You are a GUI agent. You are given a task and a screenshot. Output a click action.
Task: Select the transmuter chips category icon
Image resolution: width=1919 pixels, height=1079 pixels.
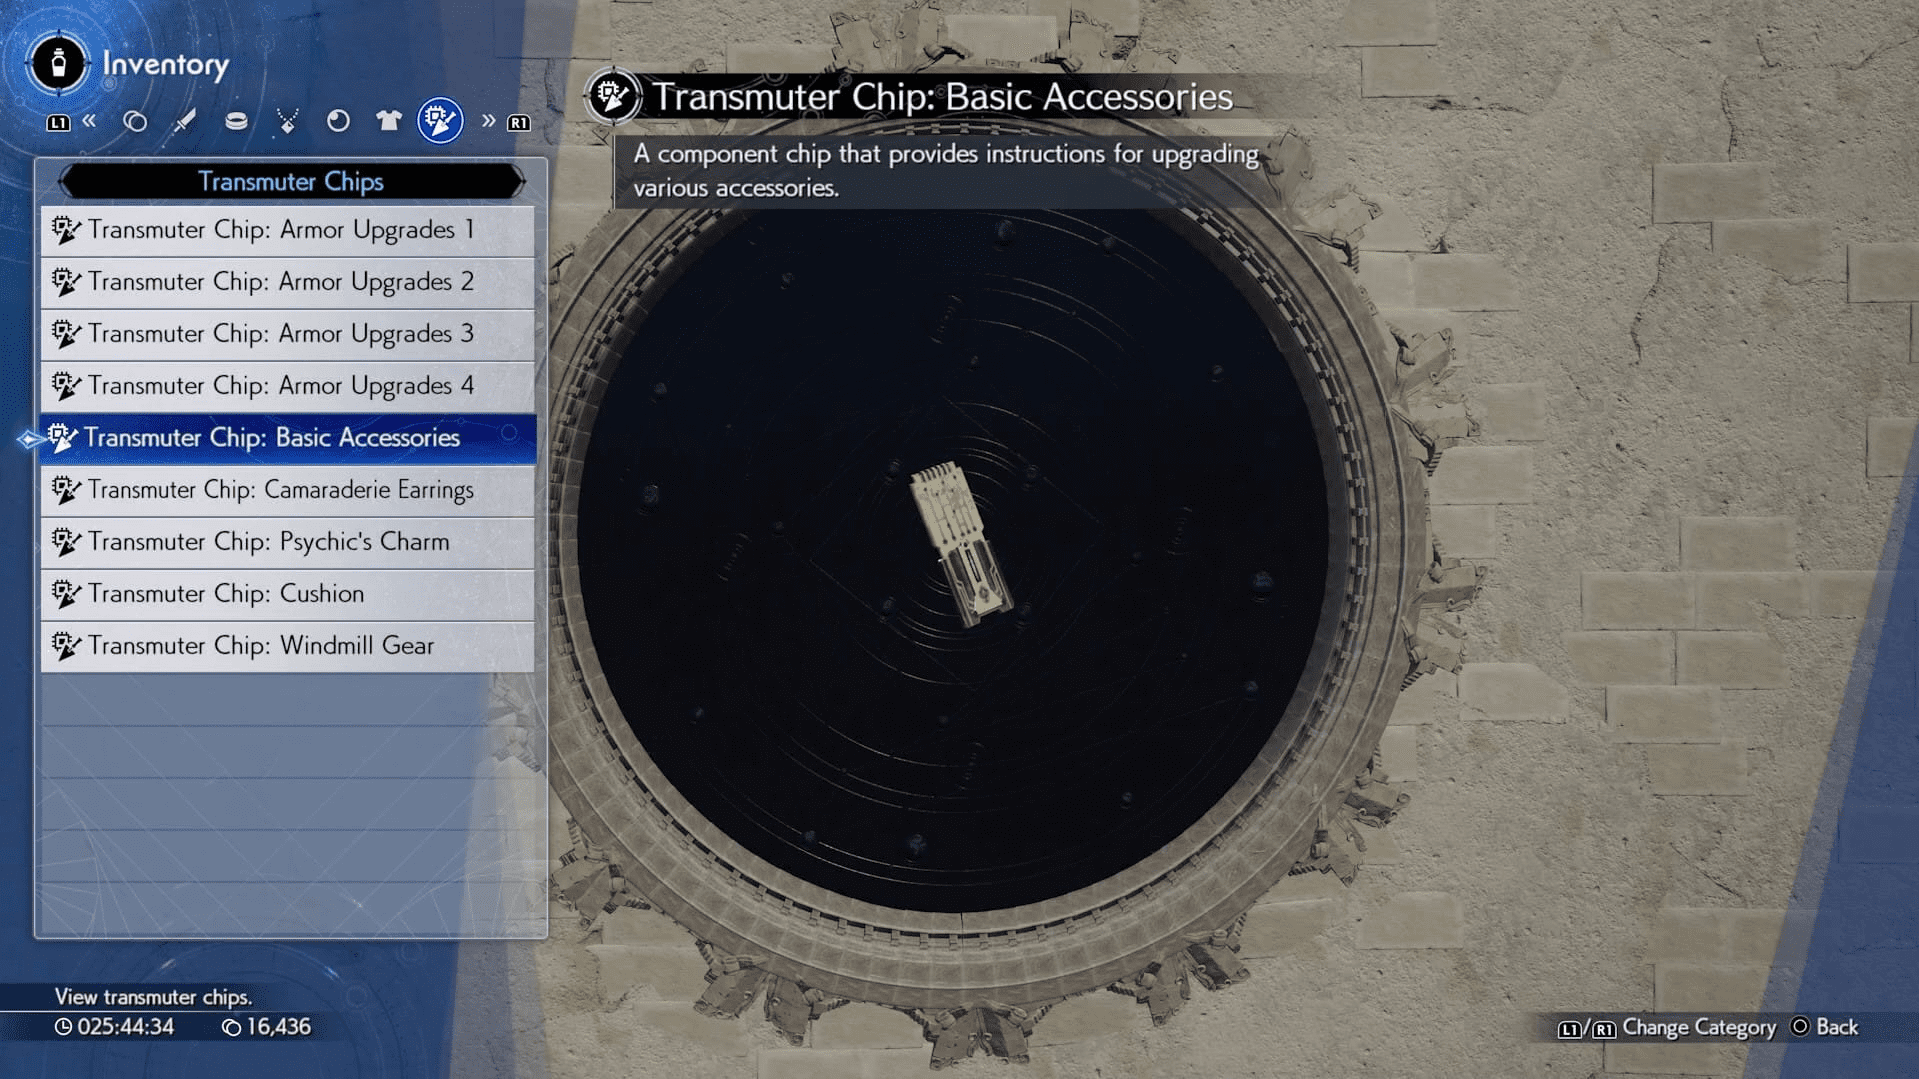(x=440, y=121)
